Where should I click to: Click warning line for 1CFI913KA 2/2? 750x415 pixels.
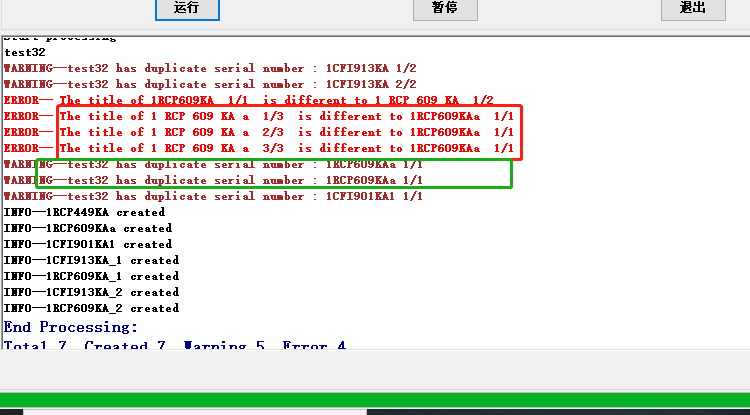[210, 84]
